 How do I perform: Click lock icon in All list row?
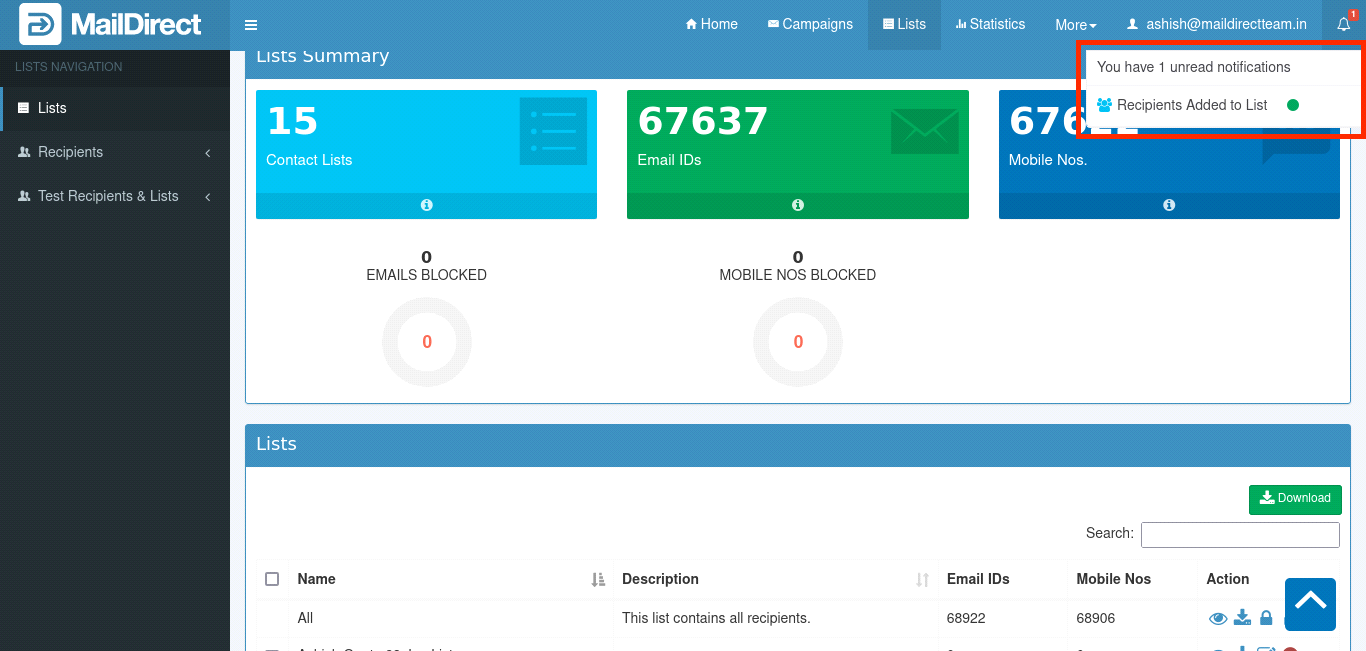click(x=1266, y=618)
